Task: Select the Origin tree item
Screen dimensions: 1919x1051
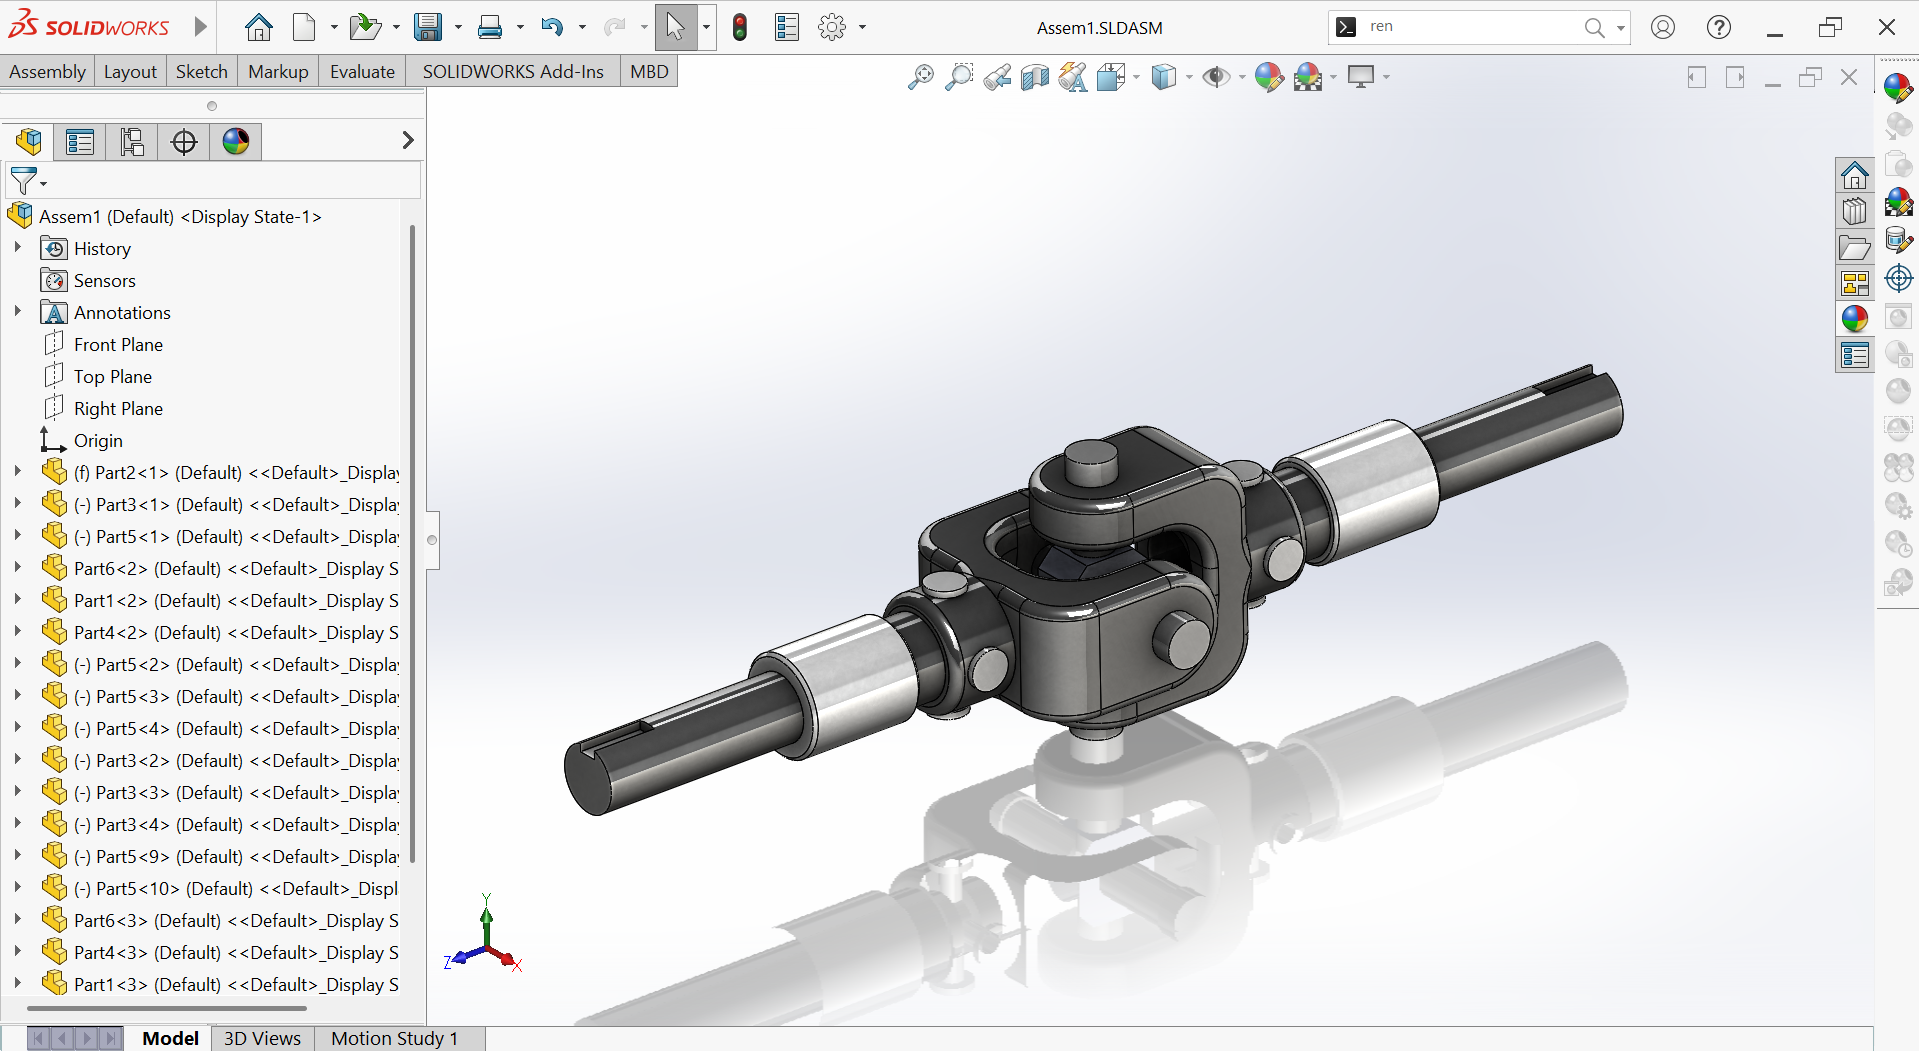Action: (98, 441)
